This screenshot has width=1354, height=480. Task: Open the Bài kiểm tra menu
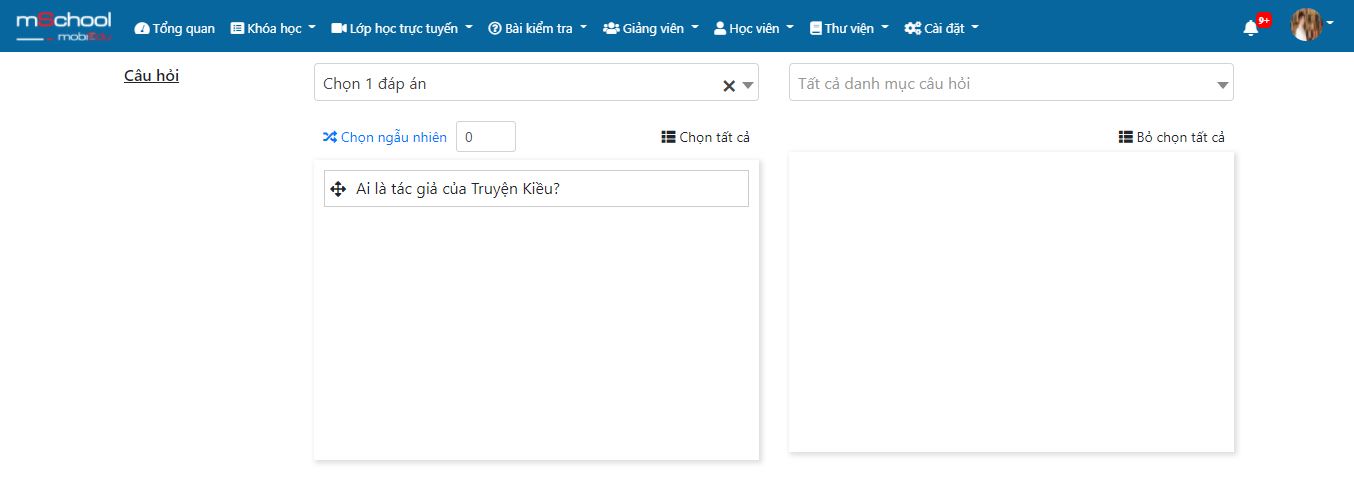pos(538,28)
